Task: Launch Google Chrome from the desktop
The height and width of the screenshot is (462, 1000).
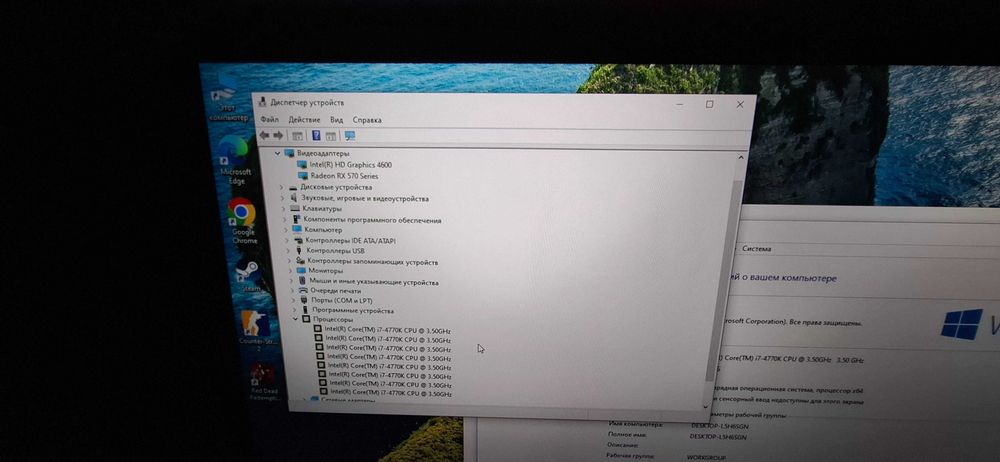Action: point(243,222)
